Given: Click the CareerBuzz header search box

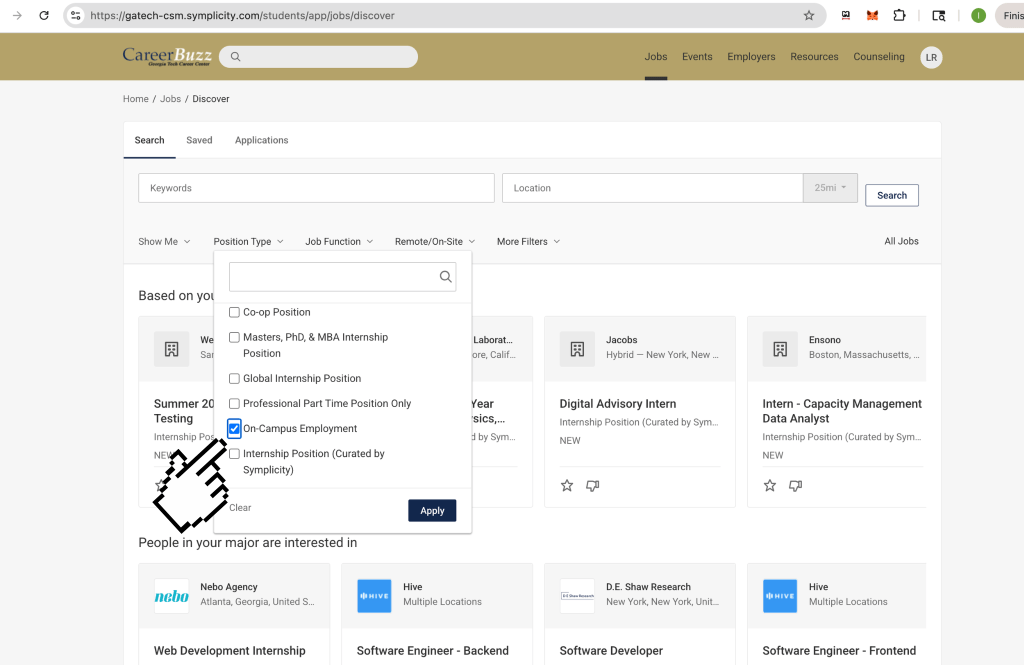Looking at the screenshot, I should [319, 57].
